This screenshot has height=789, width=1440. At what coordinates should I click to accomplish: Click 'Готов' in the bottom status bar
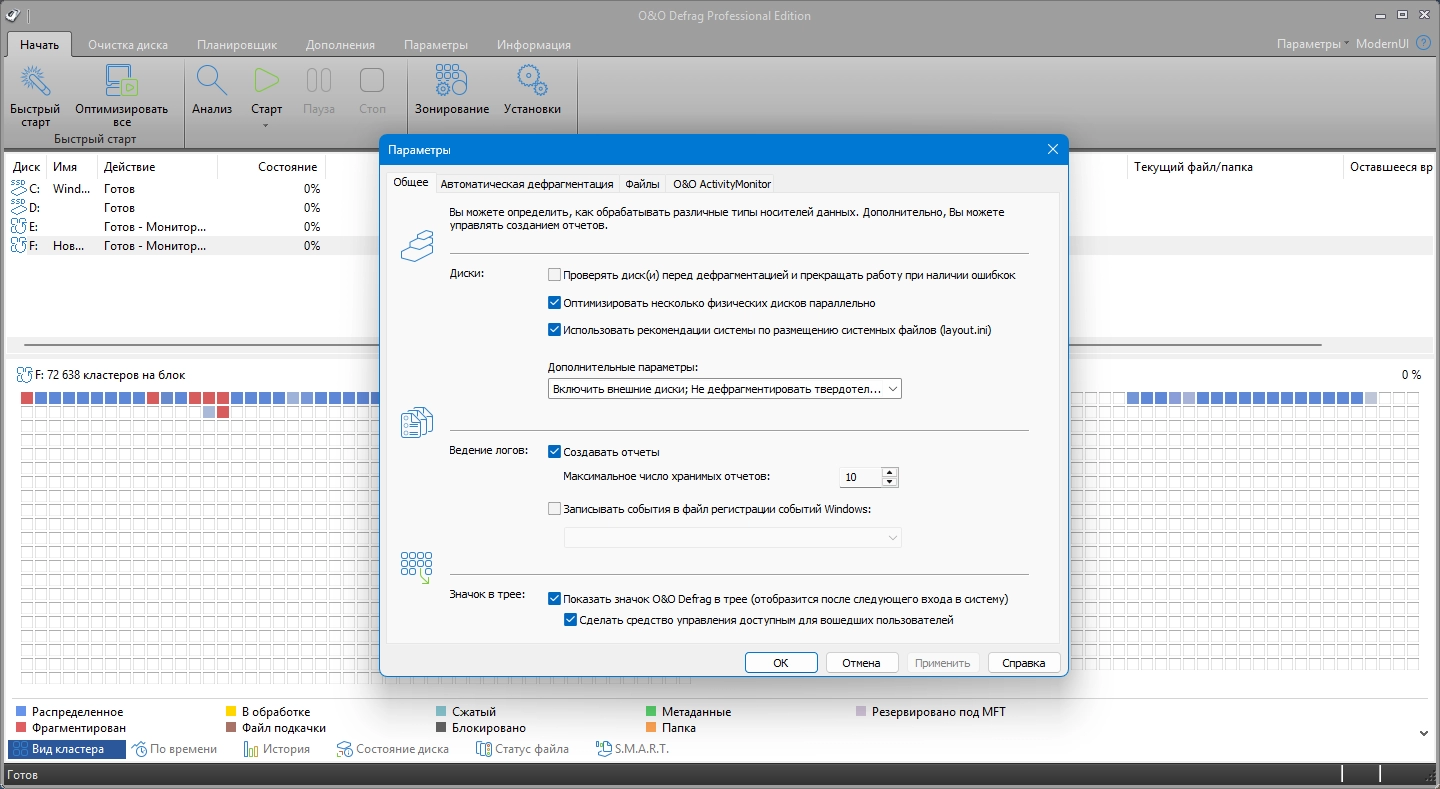coord(22,775)
